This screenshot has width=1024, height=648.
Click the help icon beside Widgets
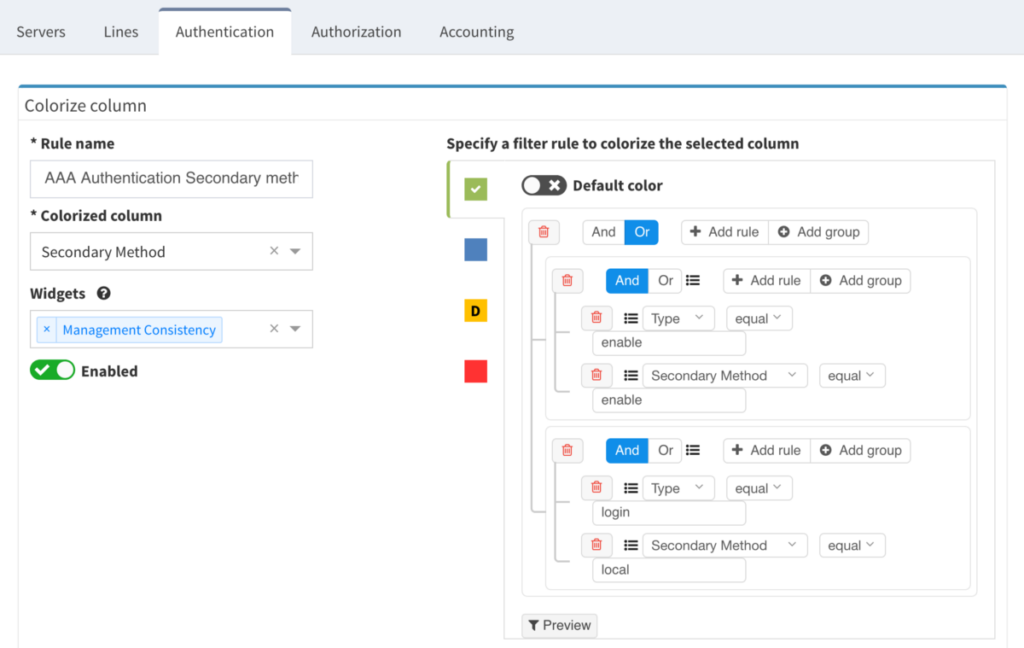[x=105, y=292]
